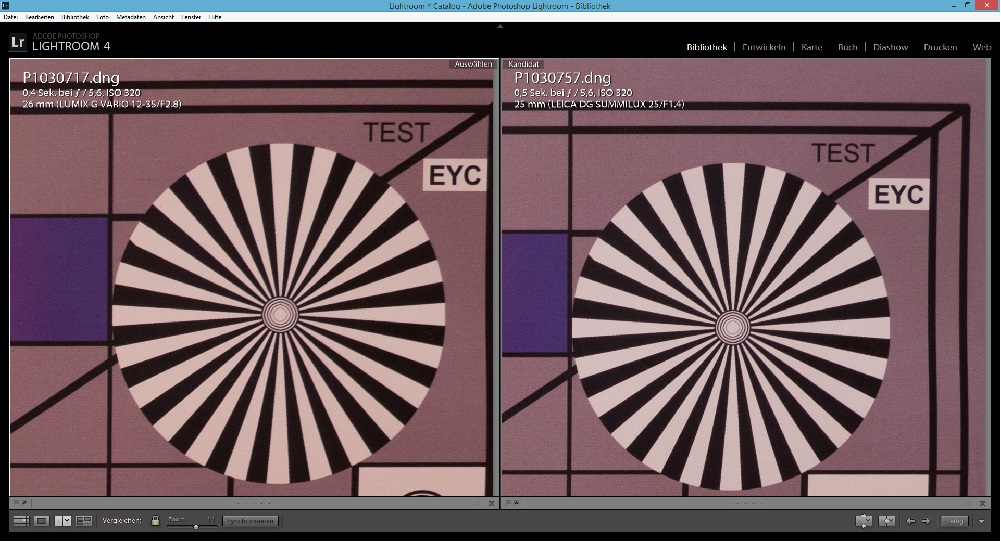Click the Kandidat label
The width and height of the screenshot is (1001, 542).
(523, 64)
